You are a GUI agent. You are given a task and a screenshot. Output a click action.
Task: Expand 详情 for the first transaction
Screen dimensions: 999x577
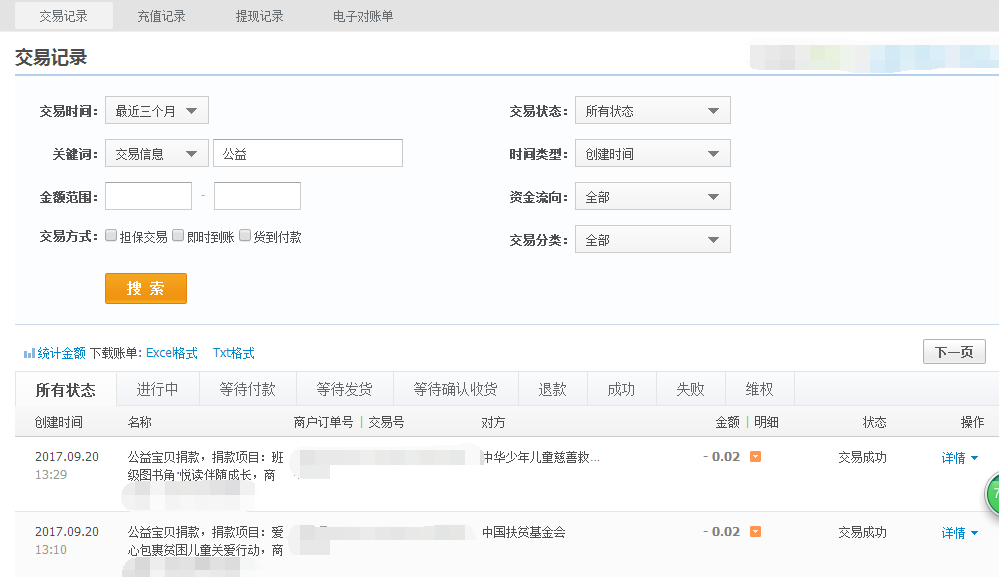[959, 458]
